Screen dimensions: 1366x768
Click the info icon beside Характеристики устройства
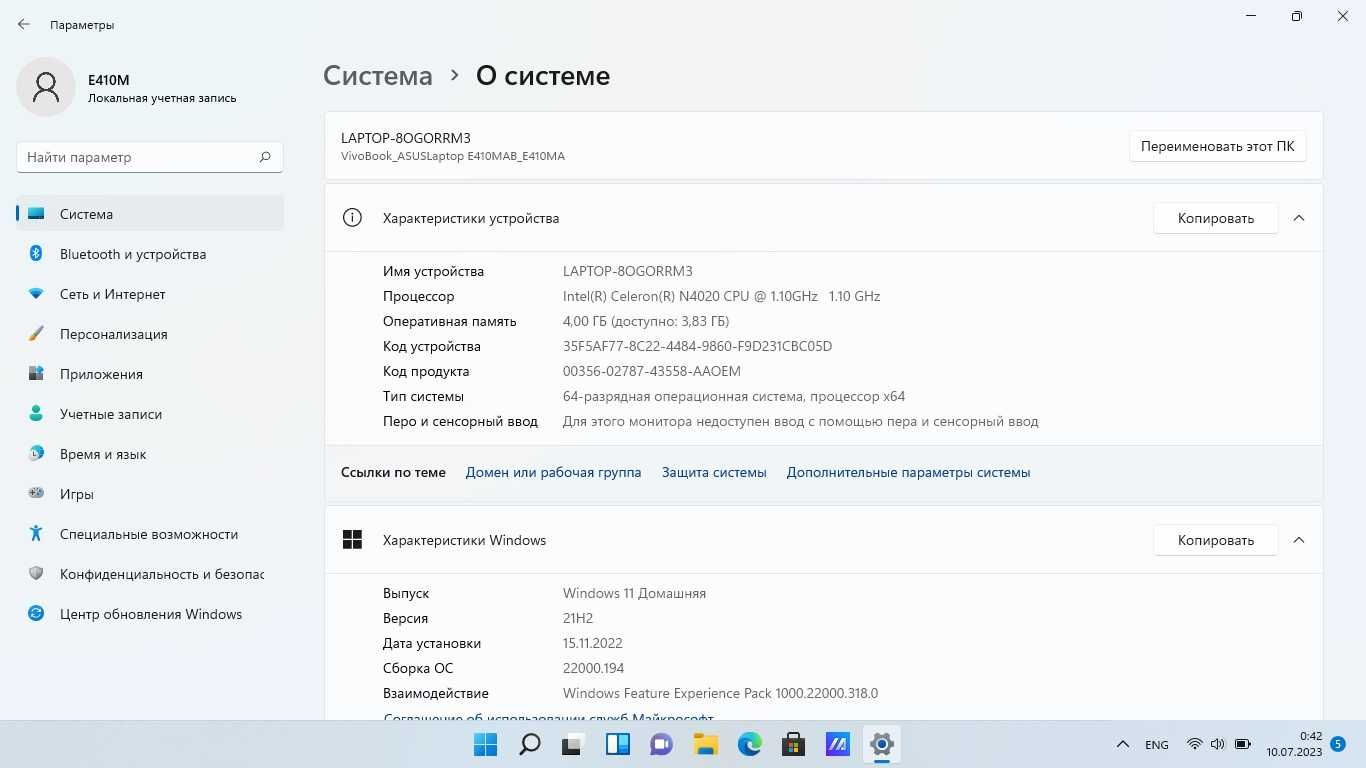pos(352,218)
